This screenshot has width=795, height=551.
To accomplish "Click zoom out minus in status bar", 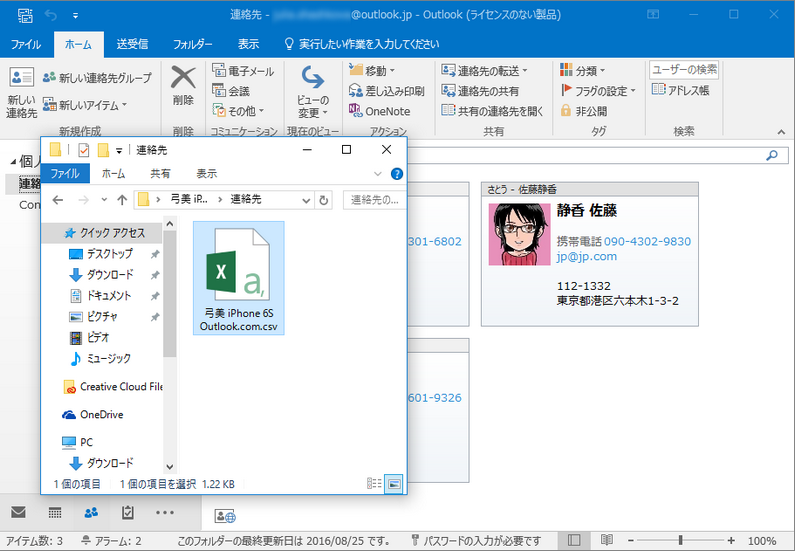I will pyautogui.click(x=631, y=541).
